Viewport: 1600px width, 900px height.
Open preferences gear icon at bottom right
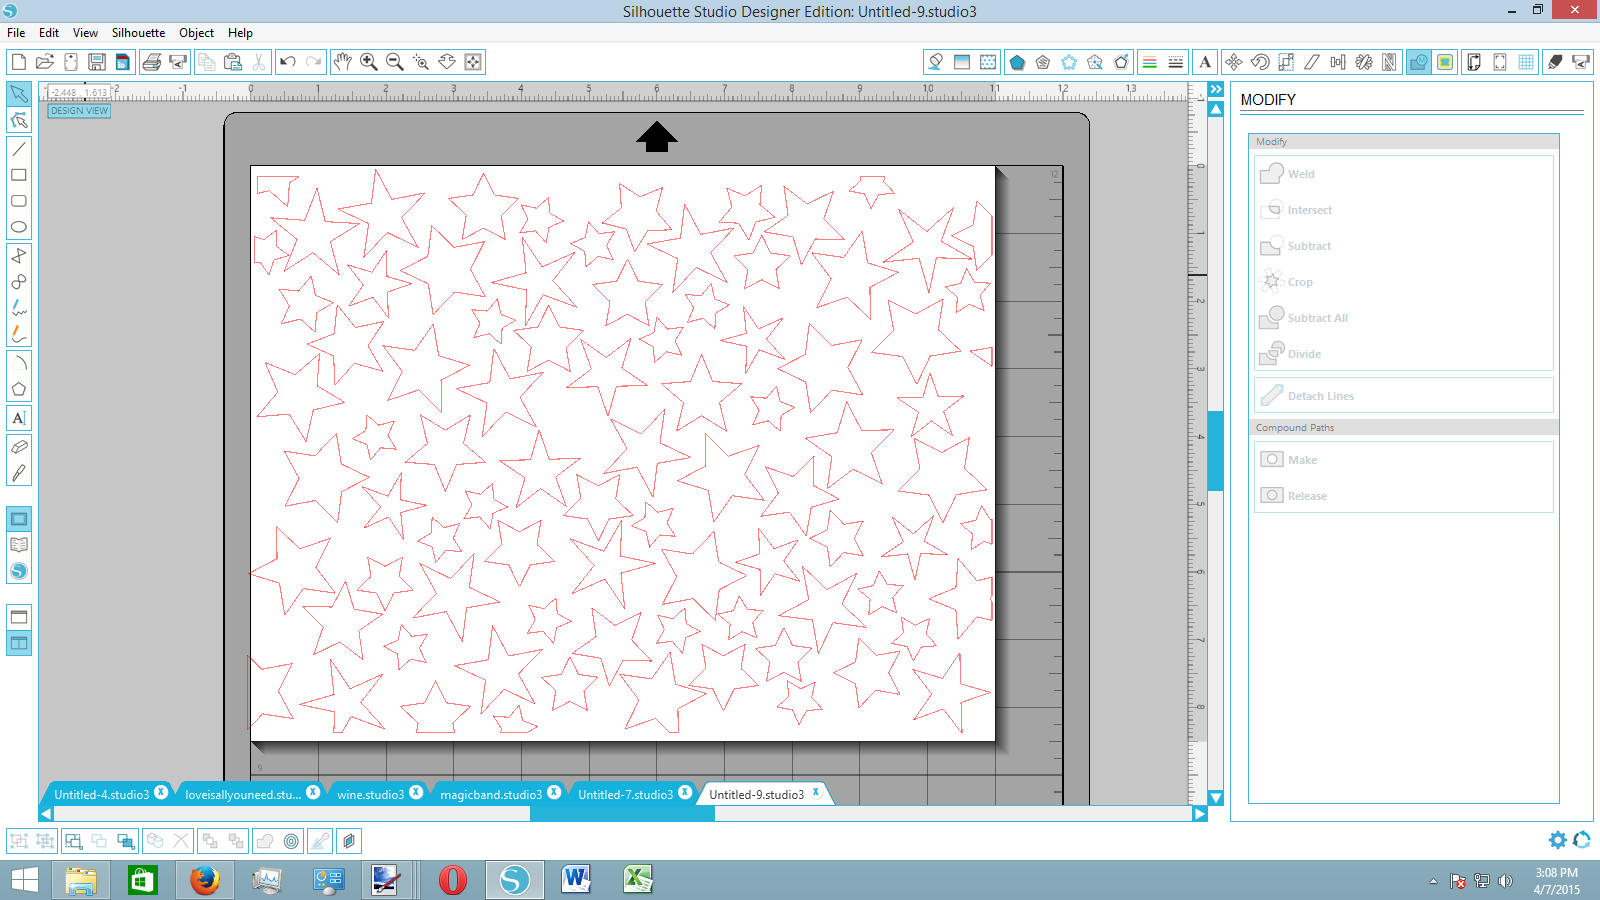[1558, 840]
